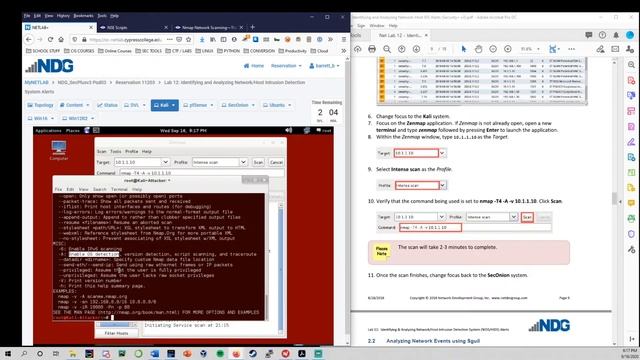Click Zenmap Command input field
This screenshot has width=640, height=360.
202,173
